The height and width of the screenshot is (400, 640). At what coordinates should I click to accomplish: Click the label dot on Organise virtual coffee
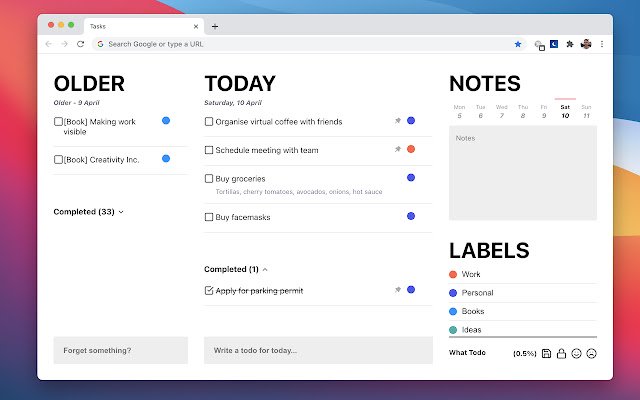tap(411, 120)
